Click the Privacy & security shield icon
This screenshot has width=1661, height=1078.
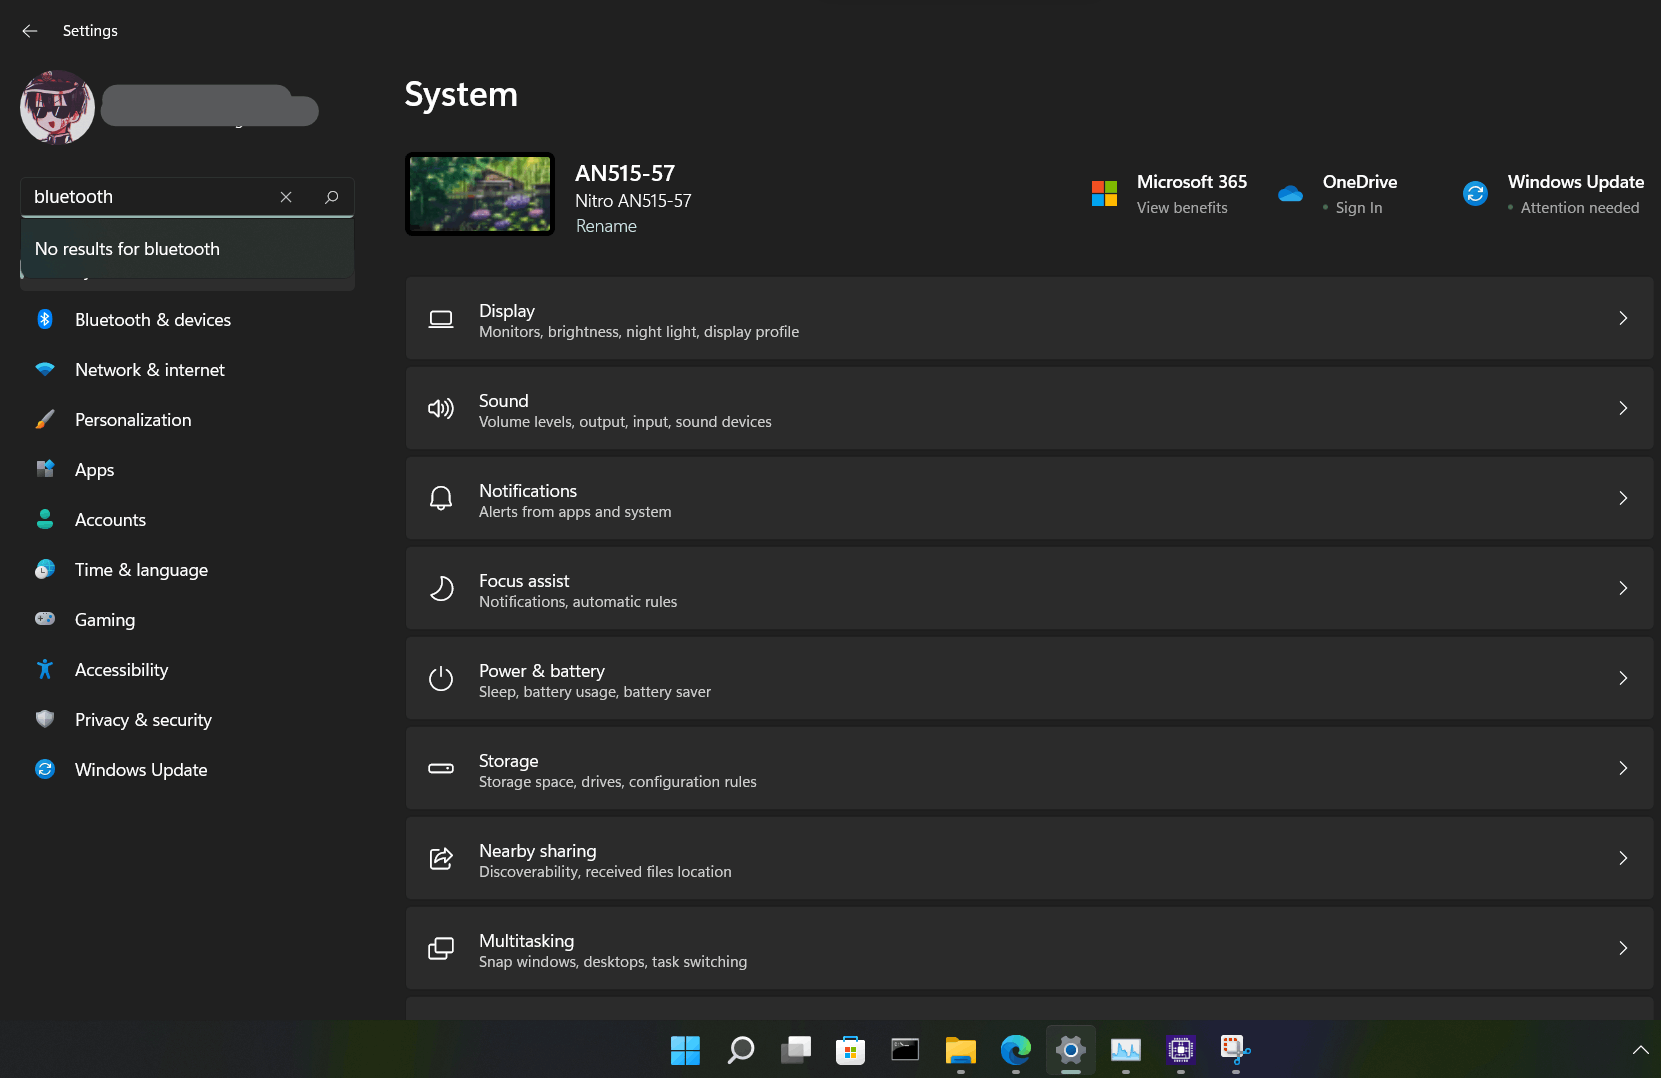(45, 719)
